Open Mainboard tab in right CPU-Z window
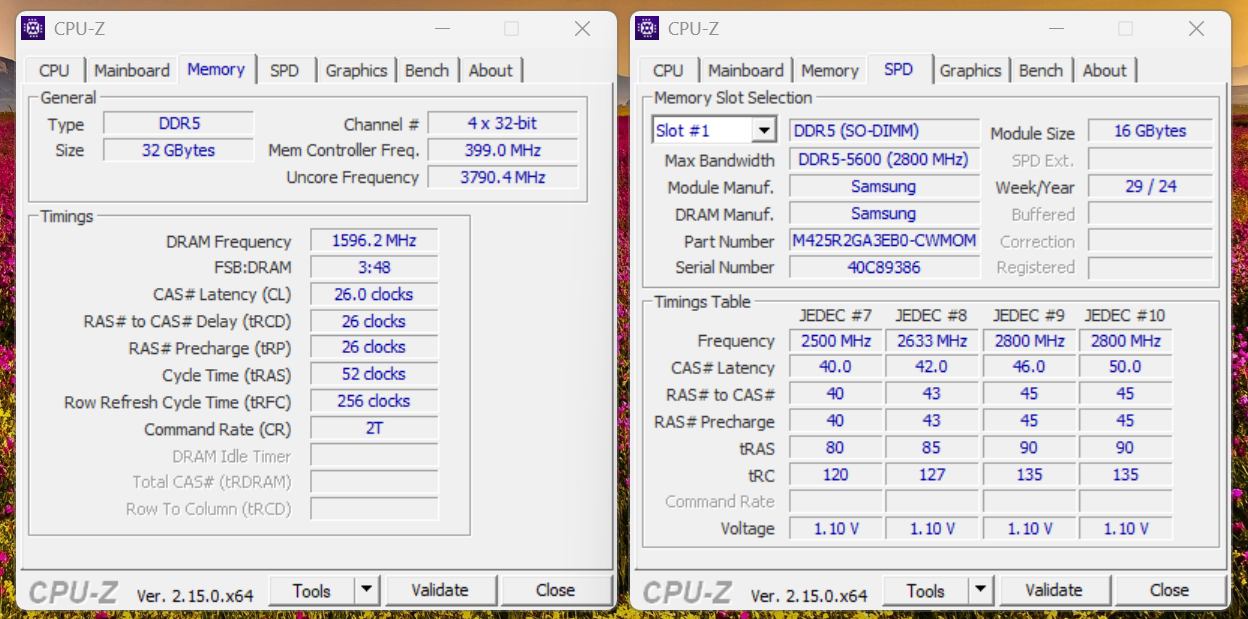The image size is (1248, 619). pos(746,70)
